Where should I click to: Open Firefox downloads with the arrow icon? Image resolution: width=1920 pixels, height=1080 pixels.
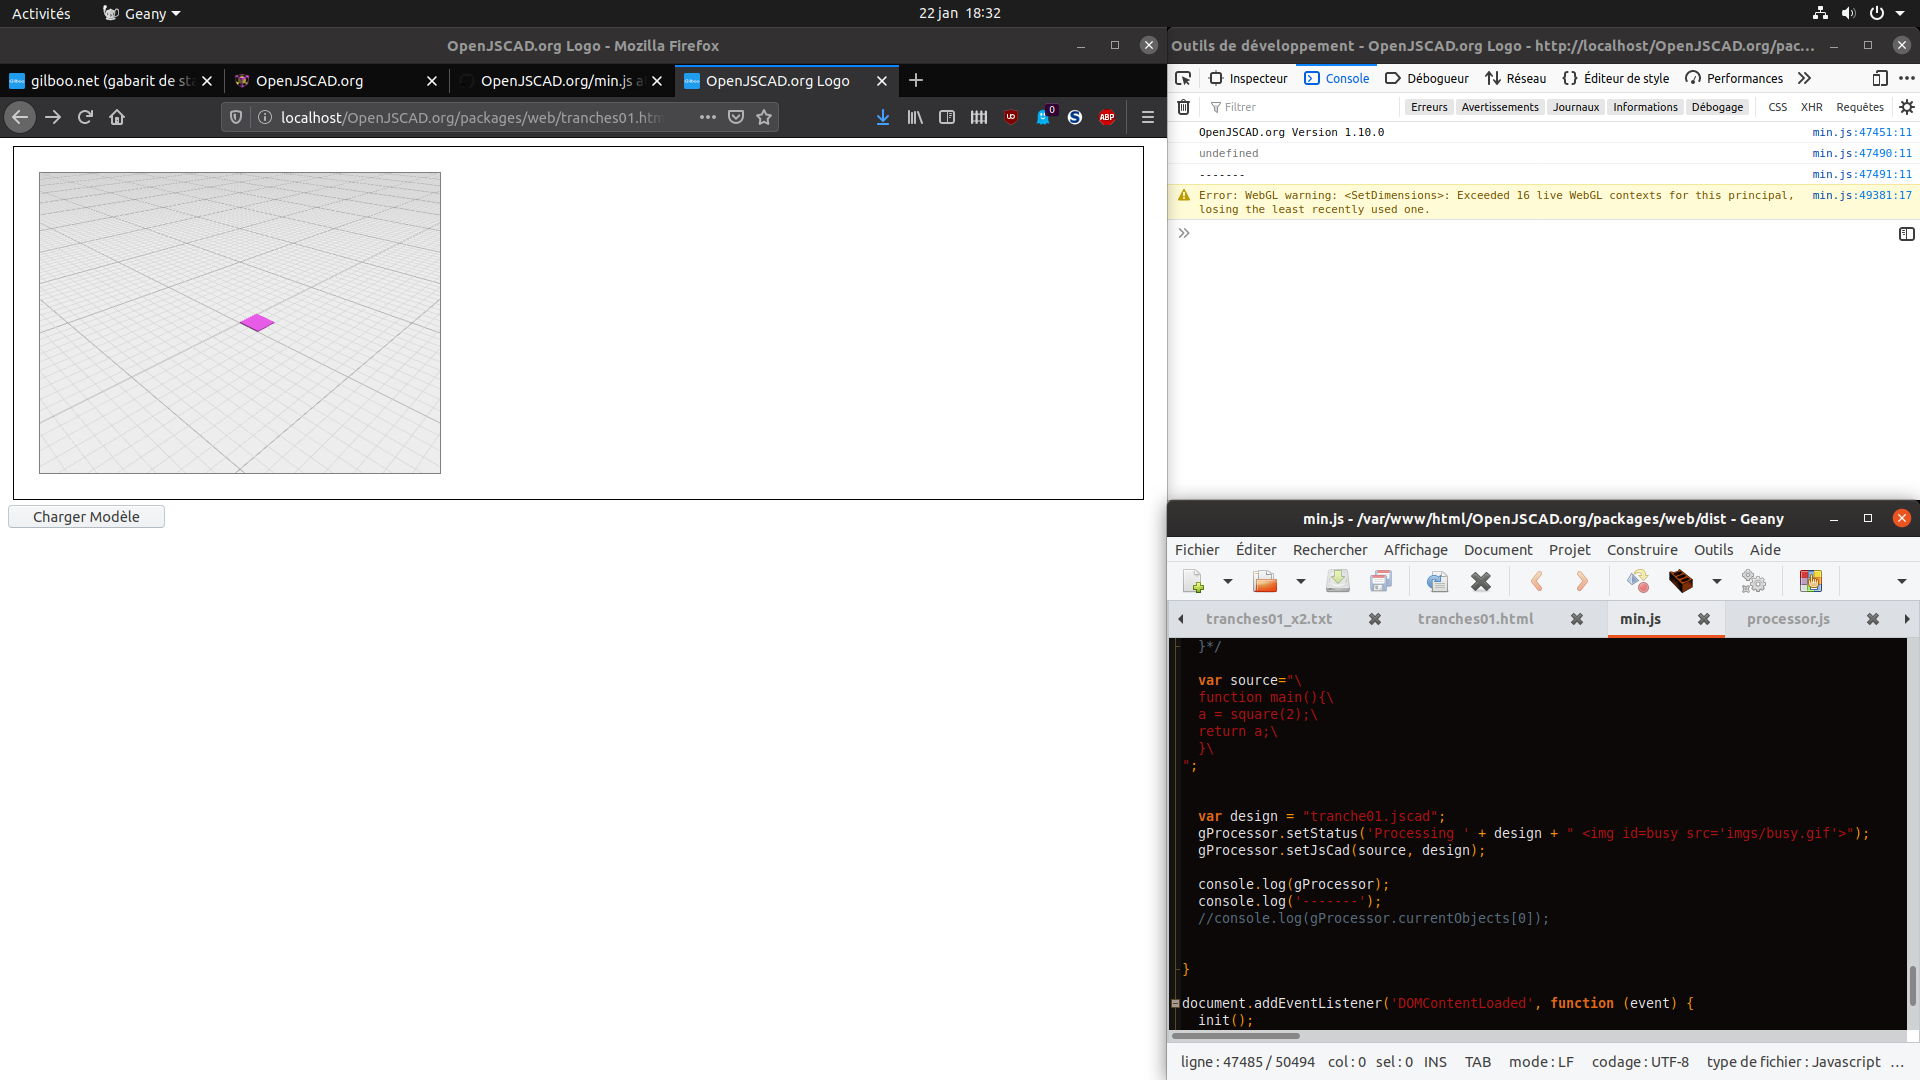(883, 117)
